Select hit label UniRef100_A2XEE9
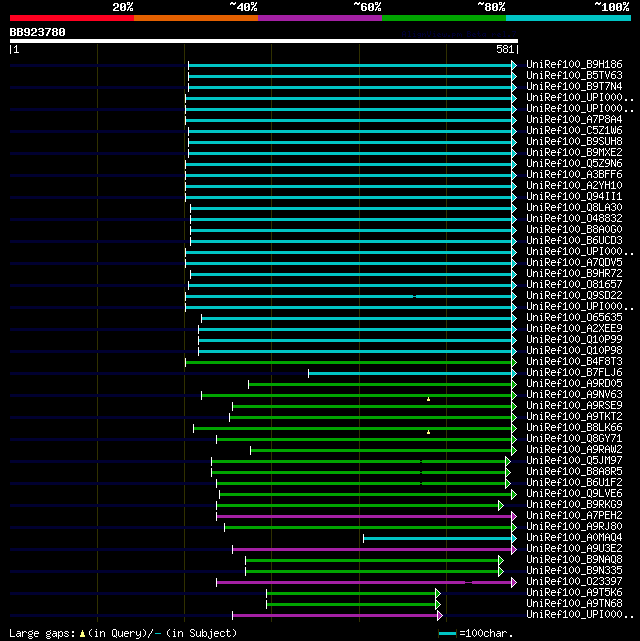This screenshot has width=640, height=641. click(x=574, y=329)
